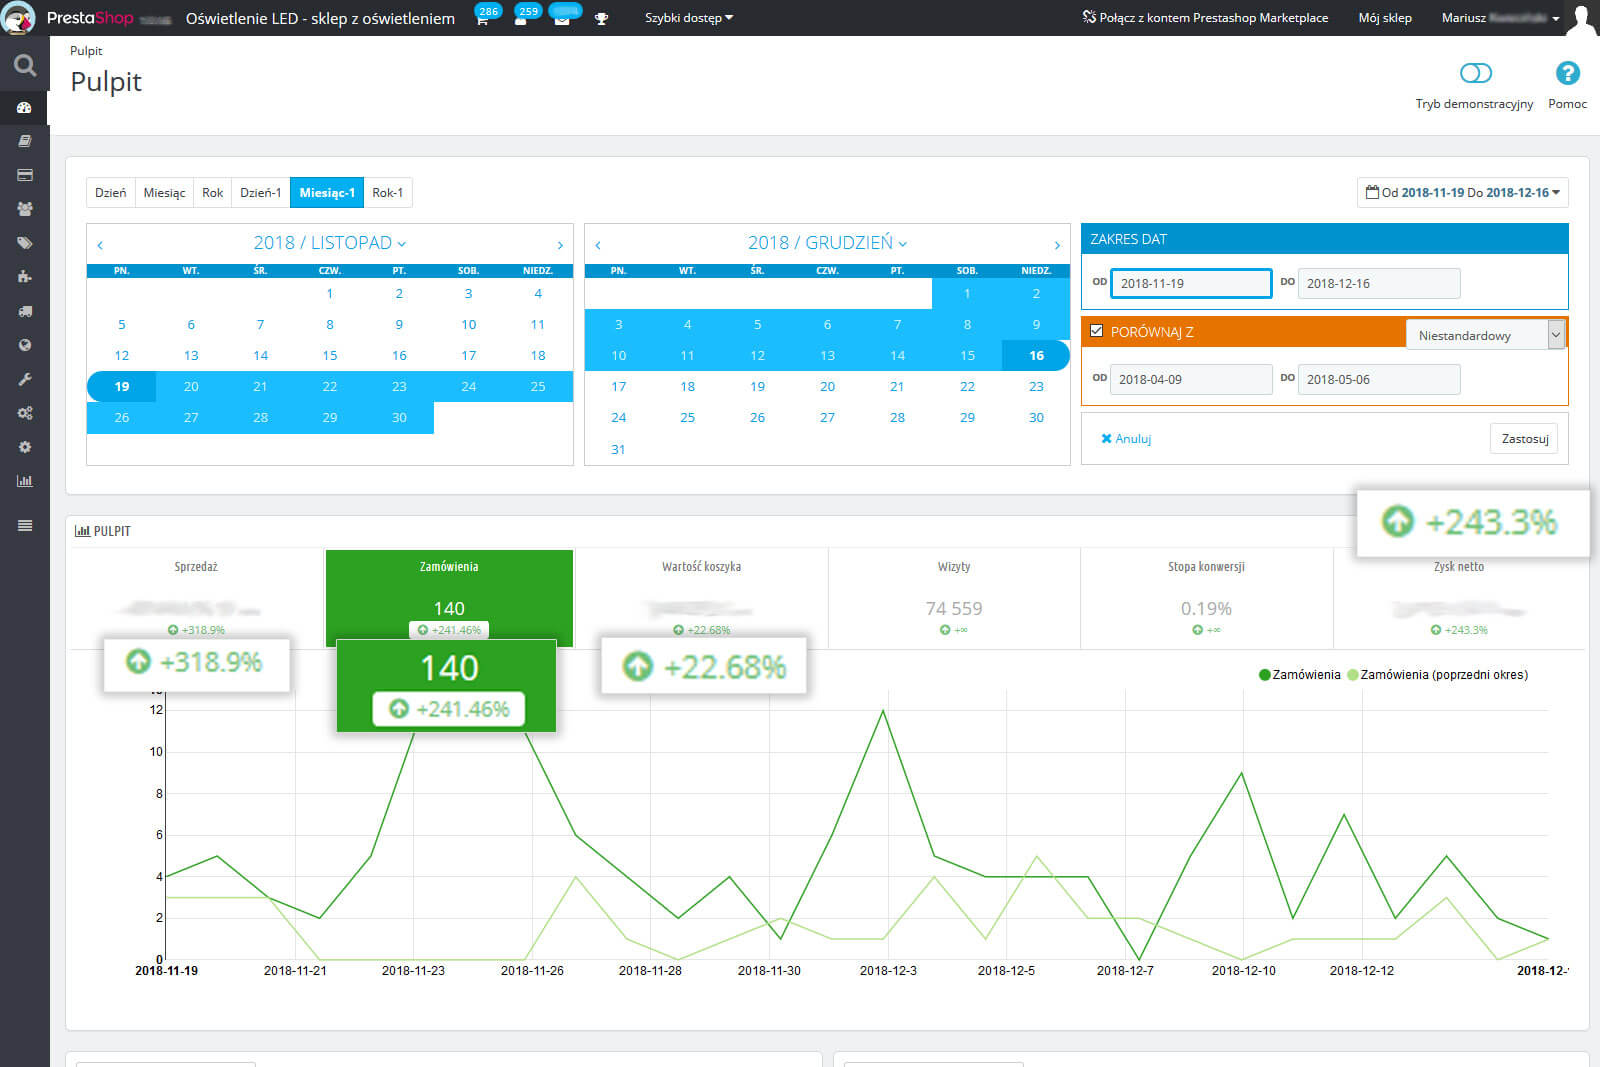
Task: Click the Anuluj link
Action: pos(1126,439)
